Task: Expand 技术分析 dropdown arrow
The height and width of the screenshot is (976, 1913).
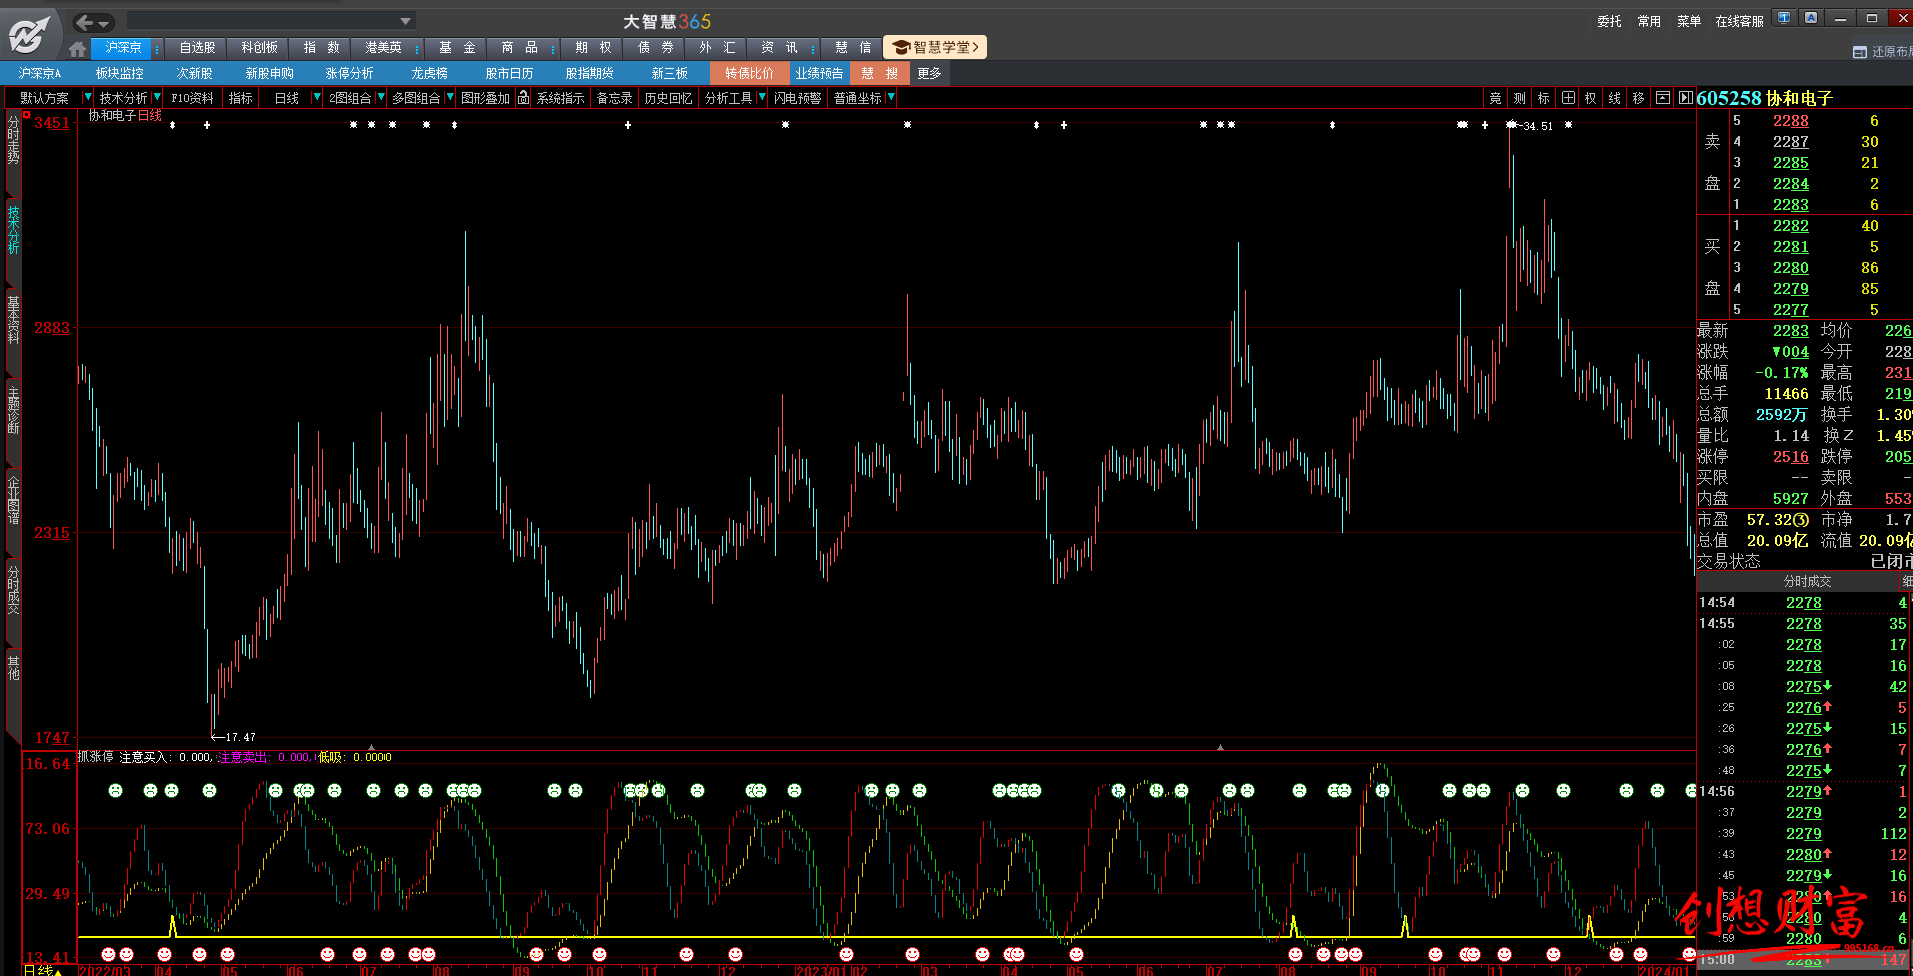Action: [157, 97]
